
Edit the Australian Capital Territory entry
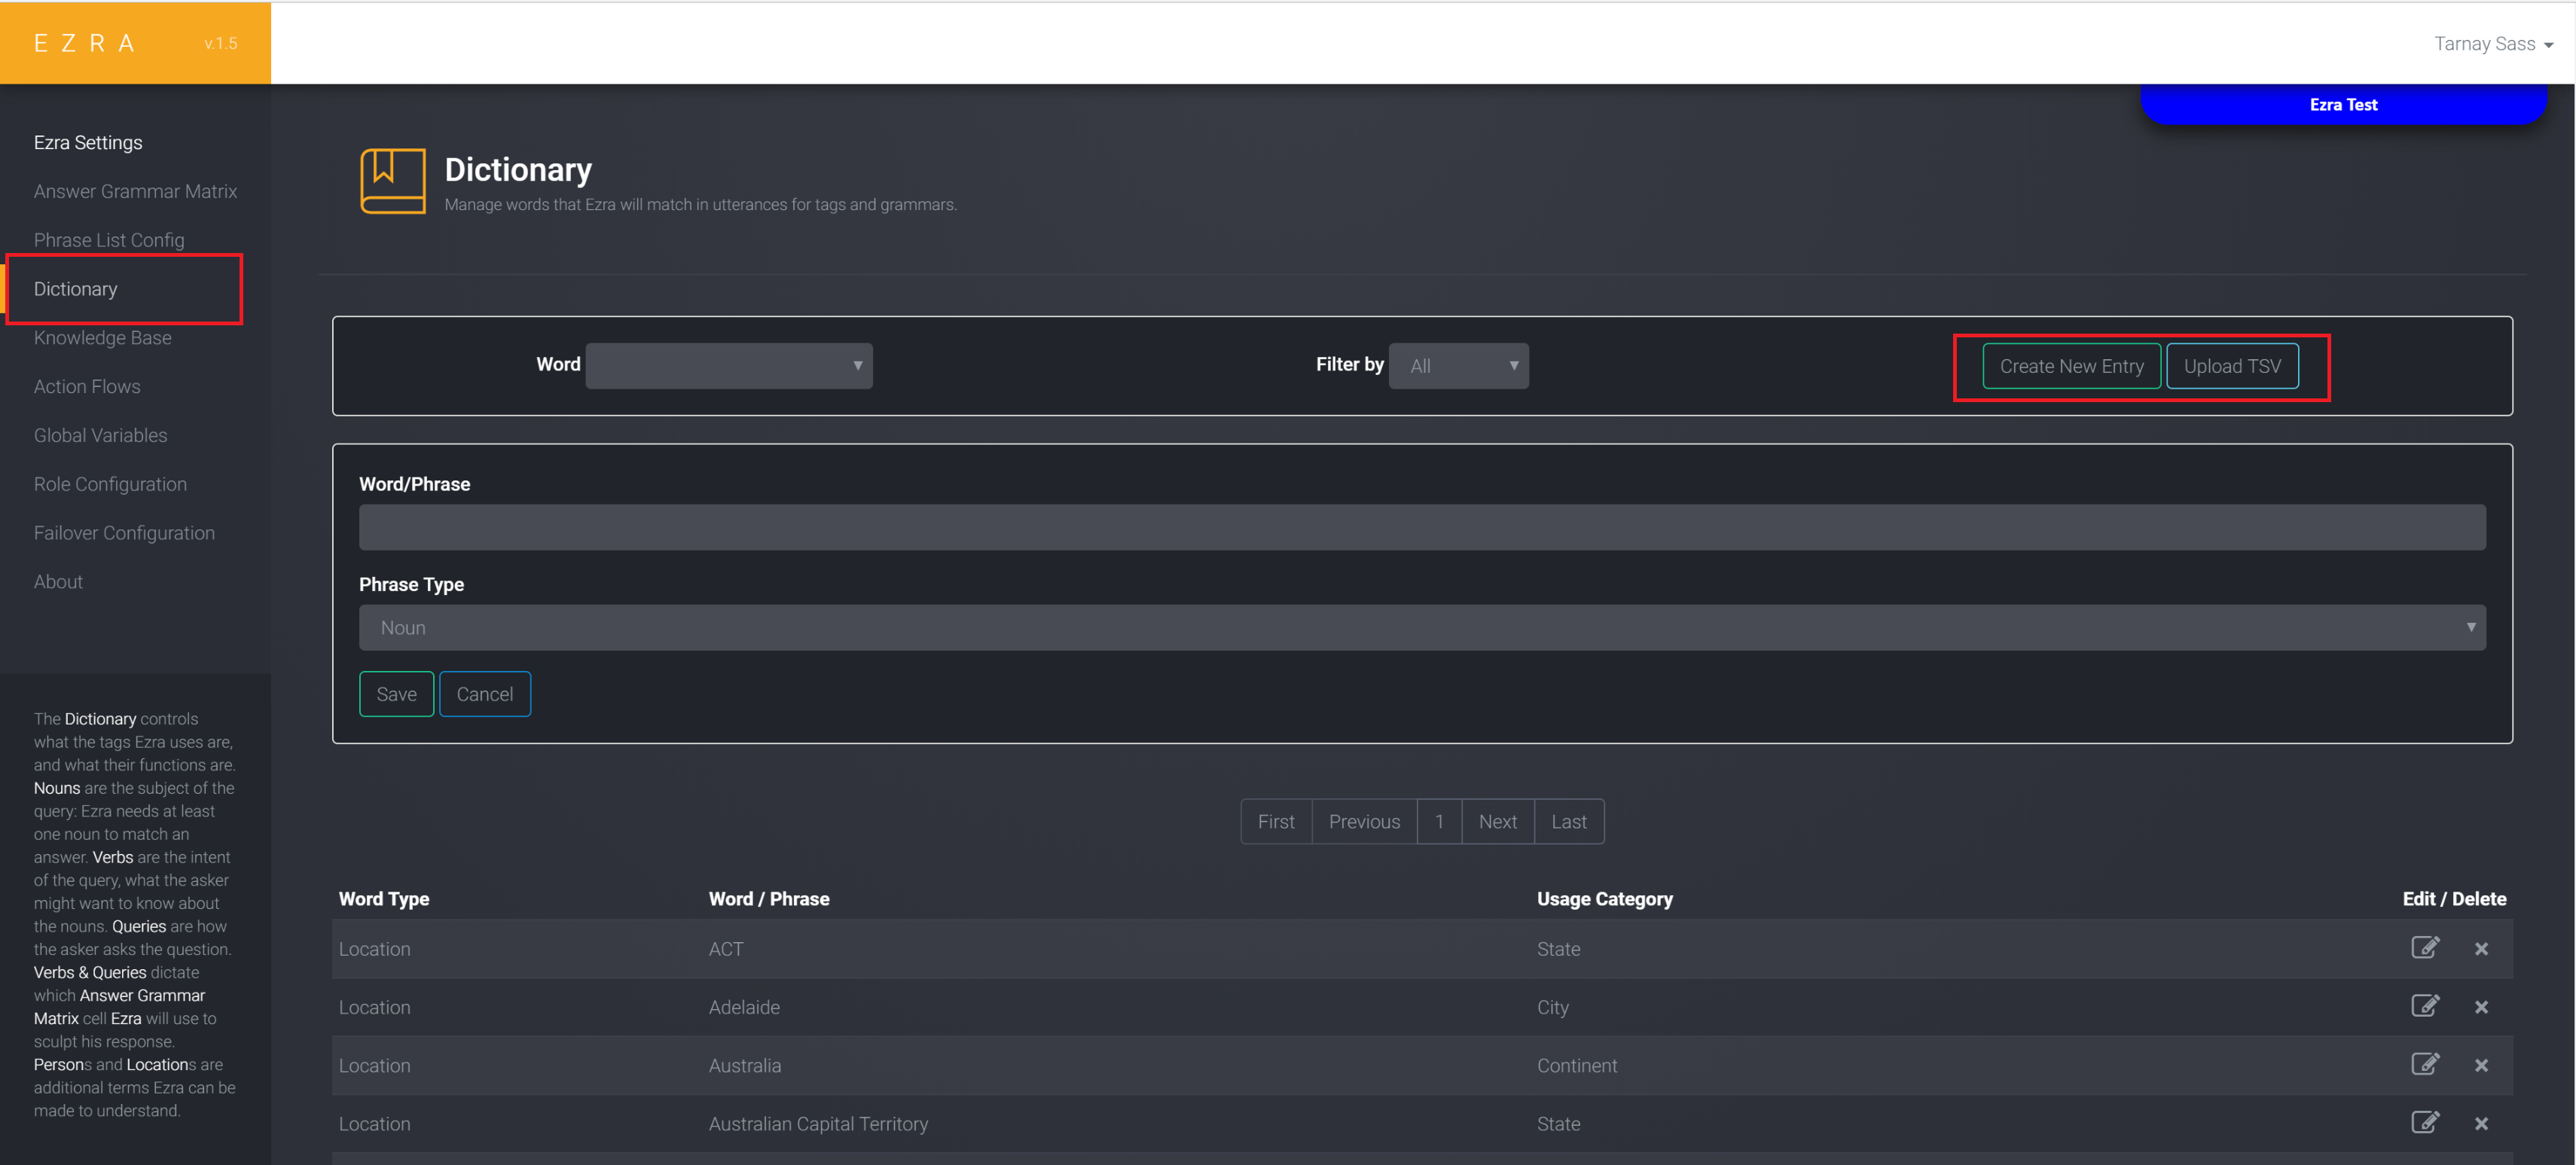click(2424, 1121)
